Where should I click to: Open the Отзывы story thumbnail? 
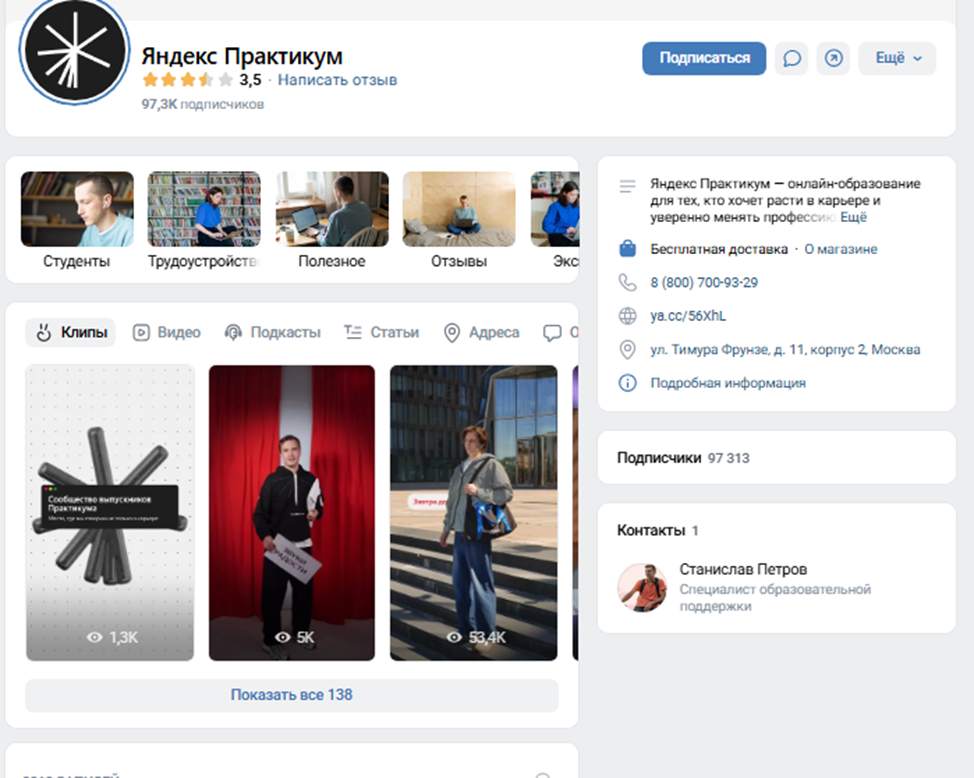click(x=459, y=209)
